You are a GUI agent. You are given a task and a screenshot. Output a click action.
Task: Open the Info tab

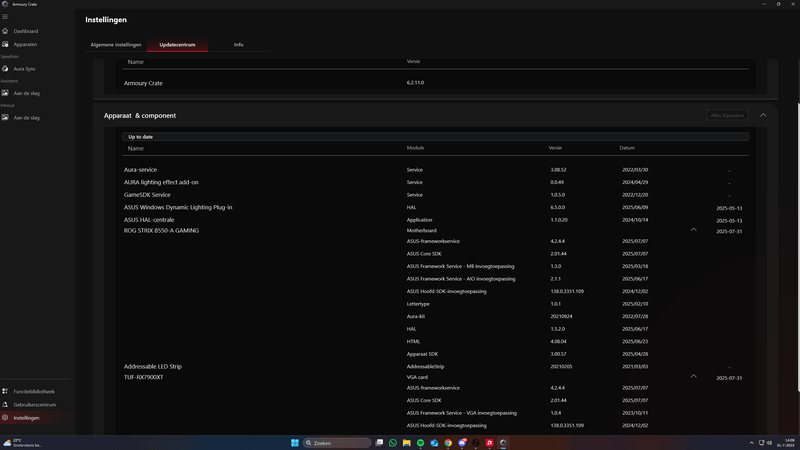point(238,45)
